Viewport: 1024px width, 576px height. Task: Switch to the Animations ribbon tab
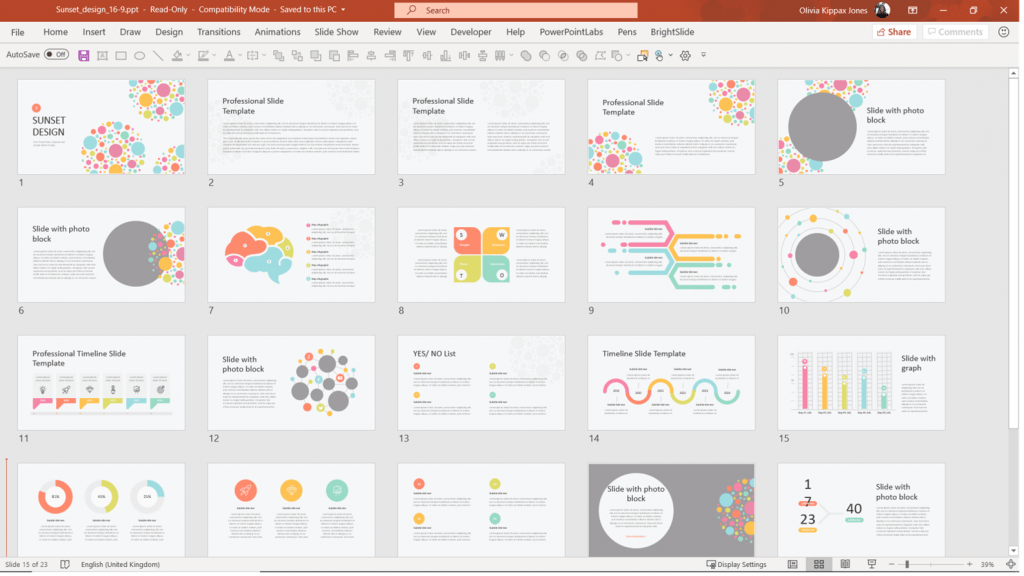tap(277, 31)
